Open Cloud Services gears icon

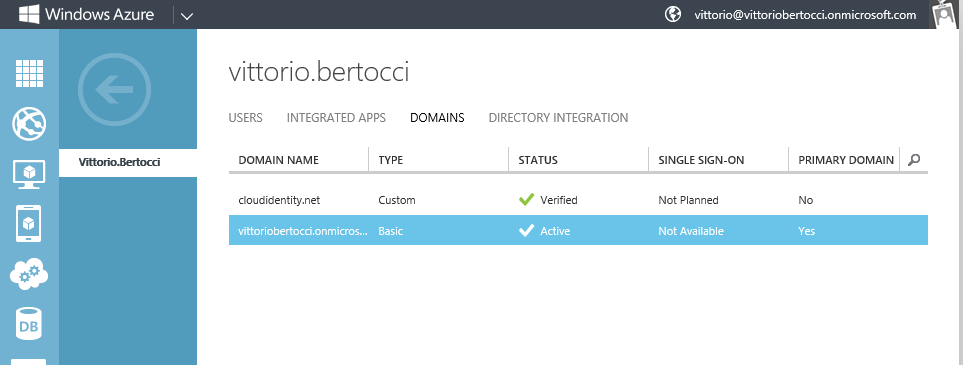coord(29,274)
